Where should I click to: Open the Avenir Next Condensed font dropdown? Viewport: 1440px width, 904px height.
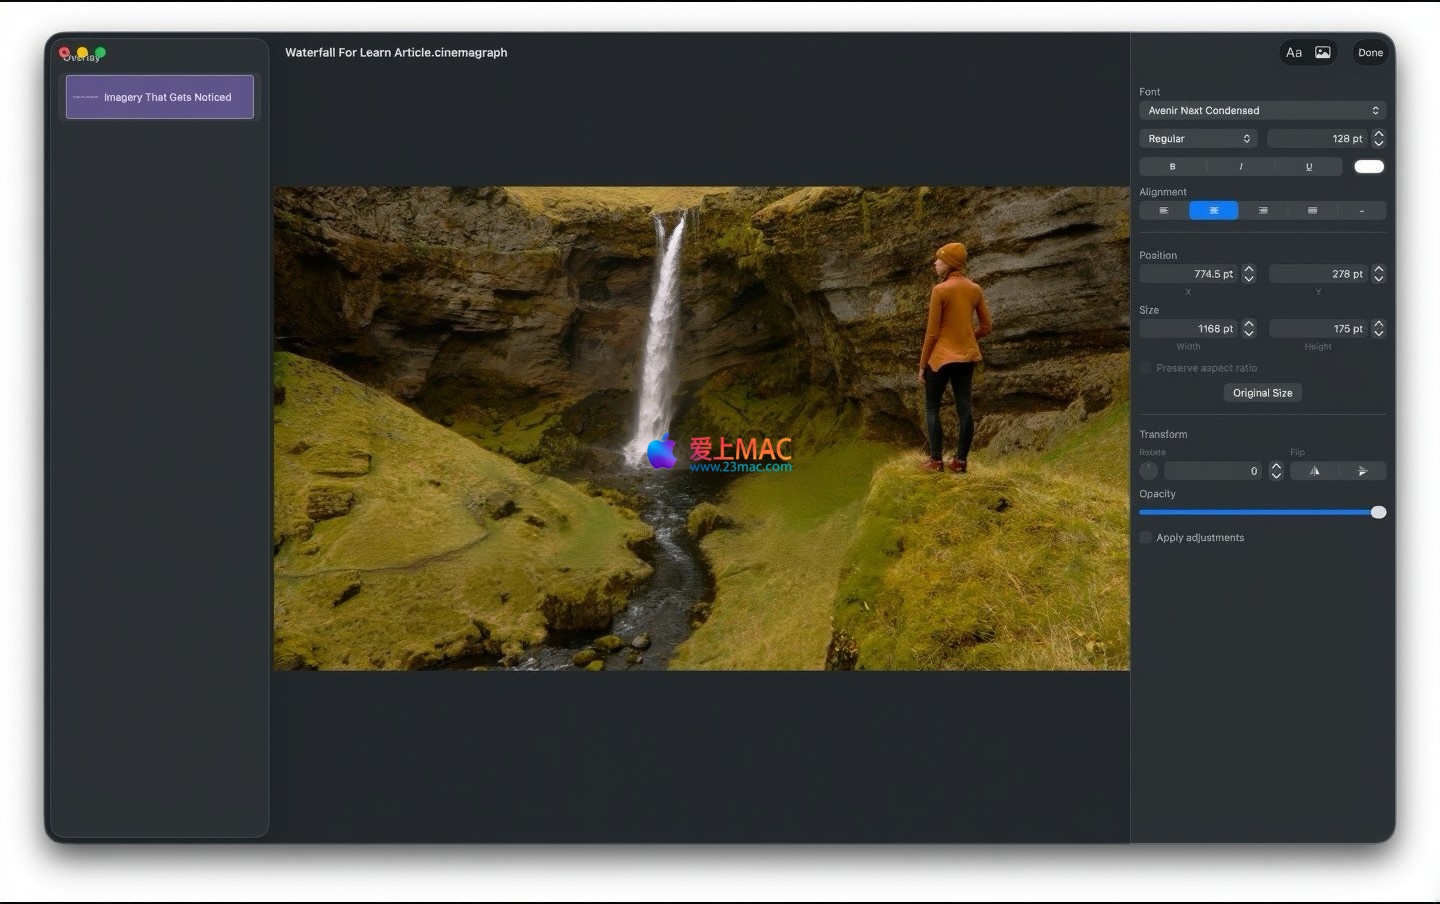click(x=1262, y=111)
